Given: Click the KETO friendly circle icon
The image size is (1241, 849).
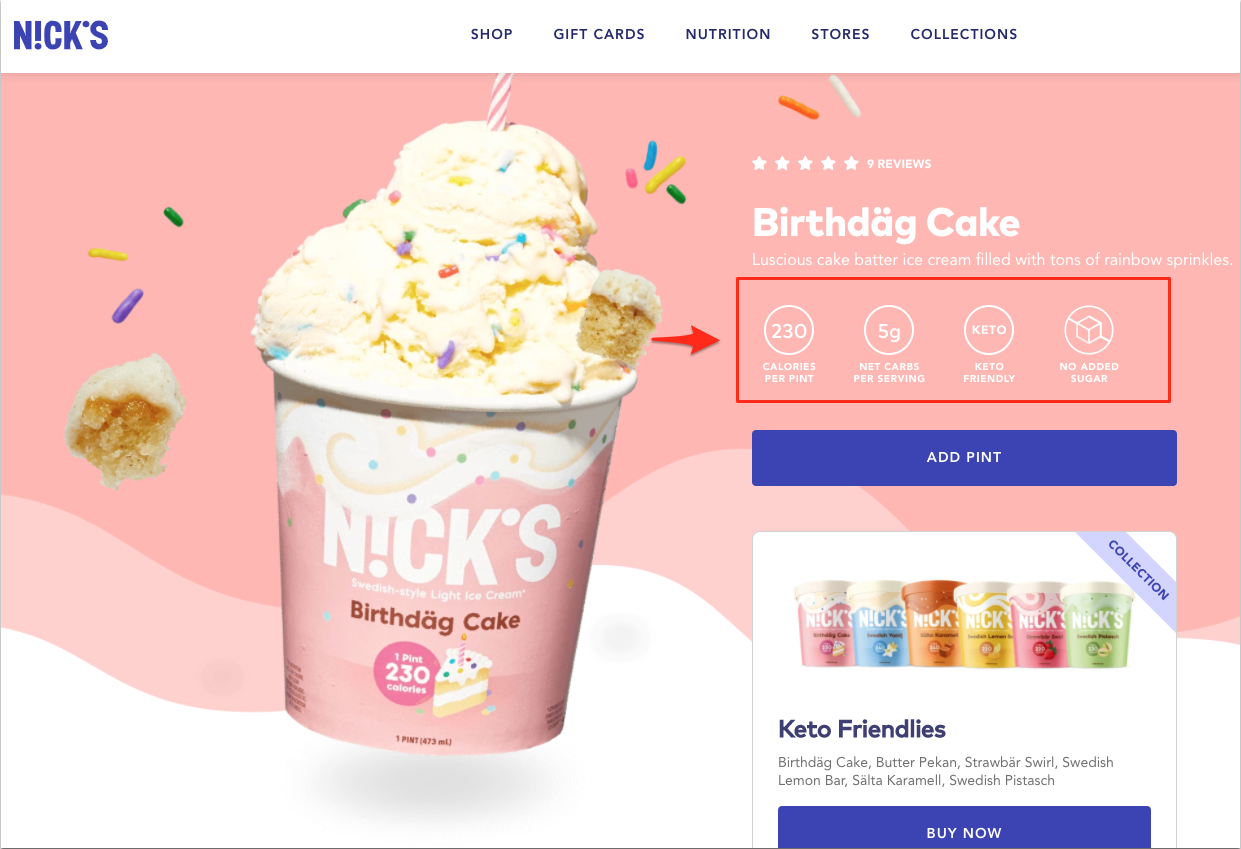Looking at the screenshot, I should point(989,331).
